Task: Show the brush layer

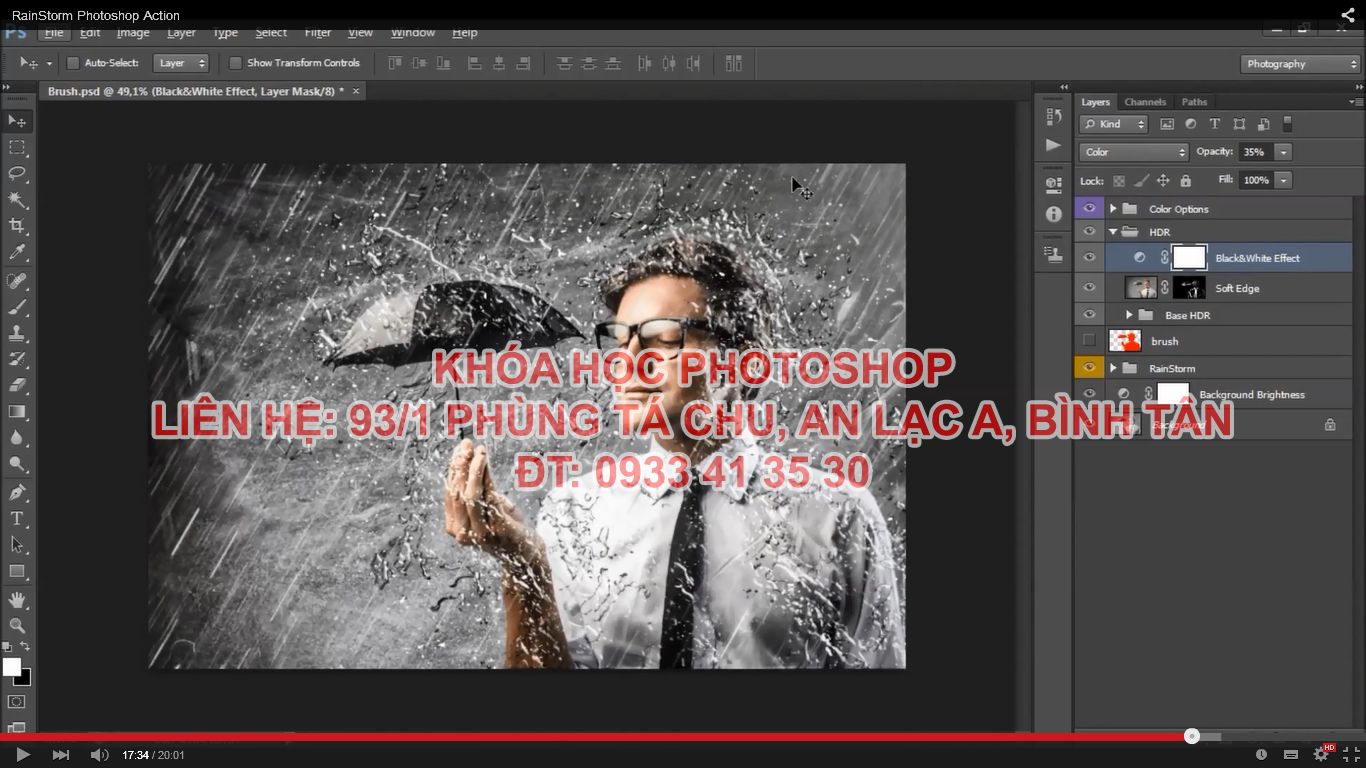Action: 1089,341
